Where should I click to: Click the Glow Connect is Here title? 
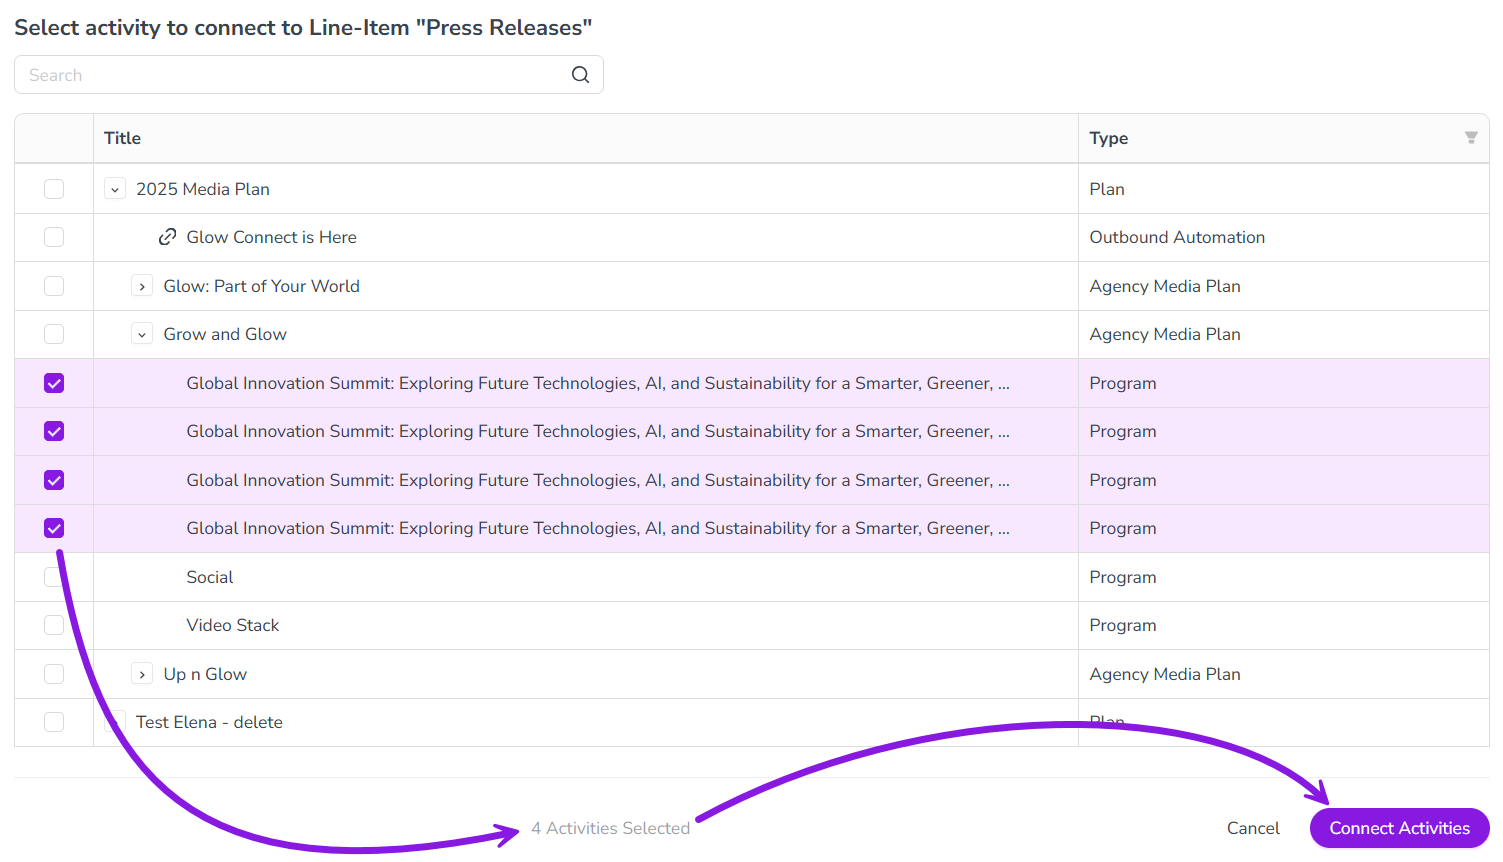click(271, 237)
